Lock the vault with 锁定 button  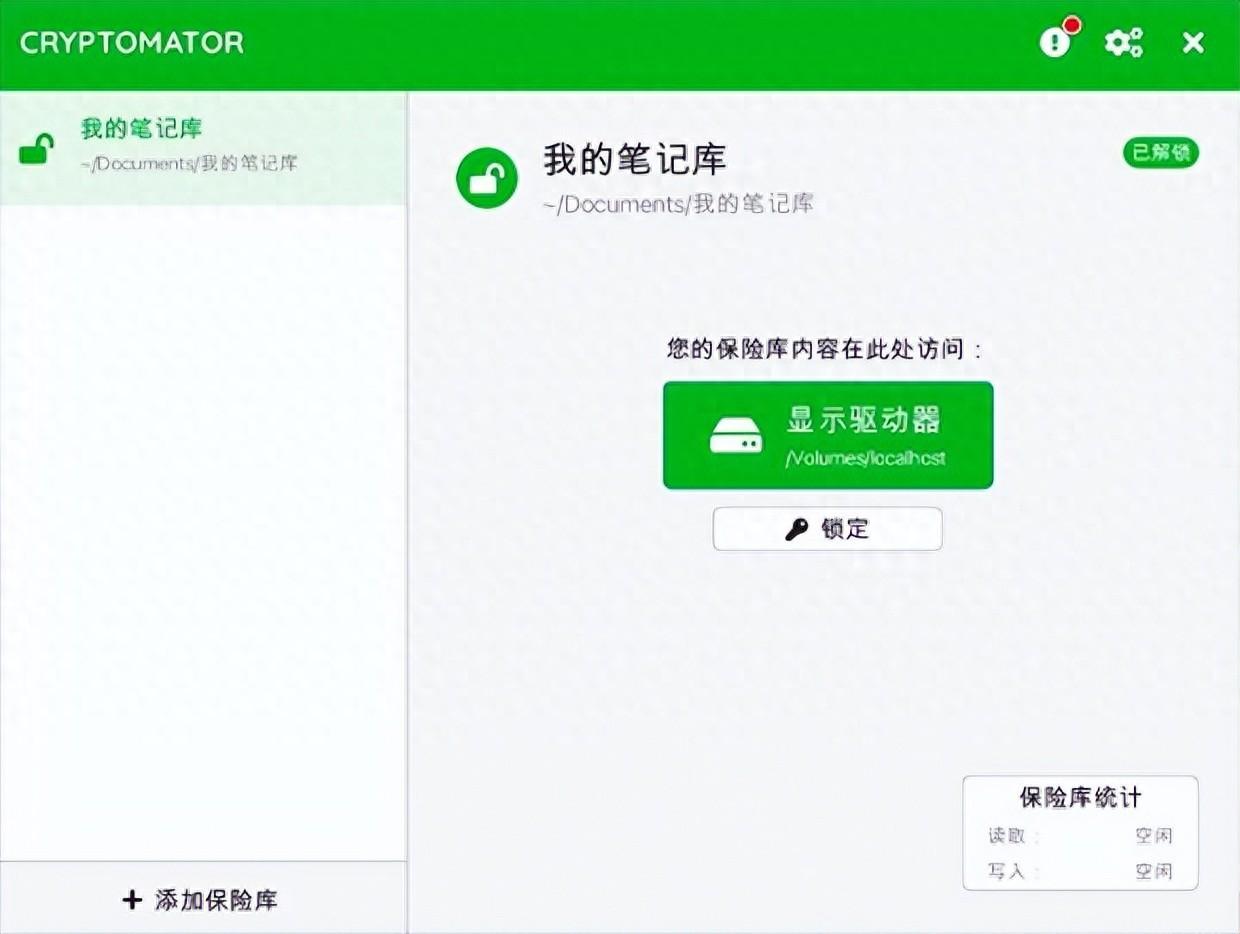tap(827, 529)
